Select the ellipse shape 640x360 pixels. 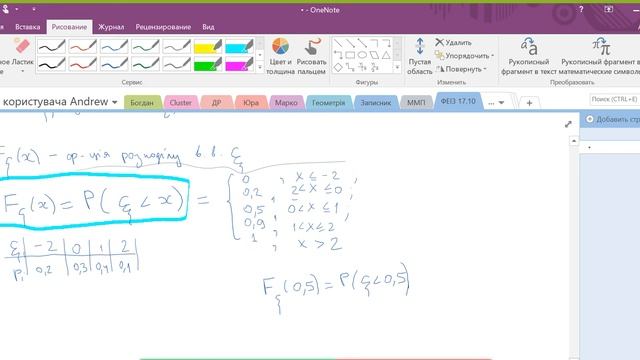tap(362, 55)
